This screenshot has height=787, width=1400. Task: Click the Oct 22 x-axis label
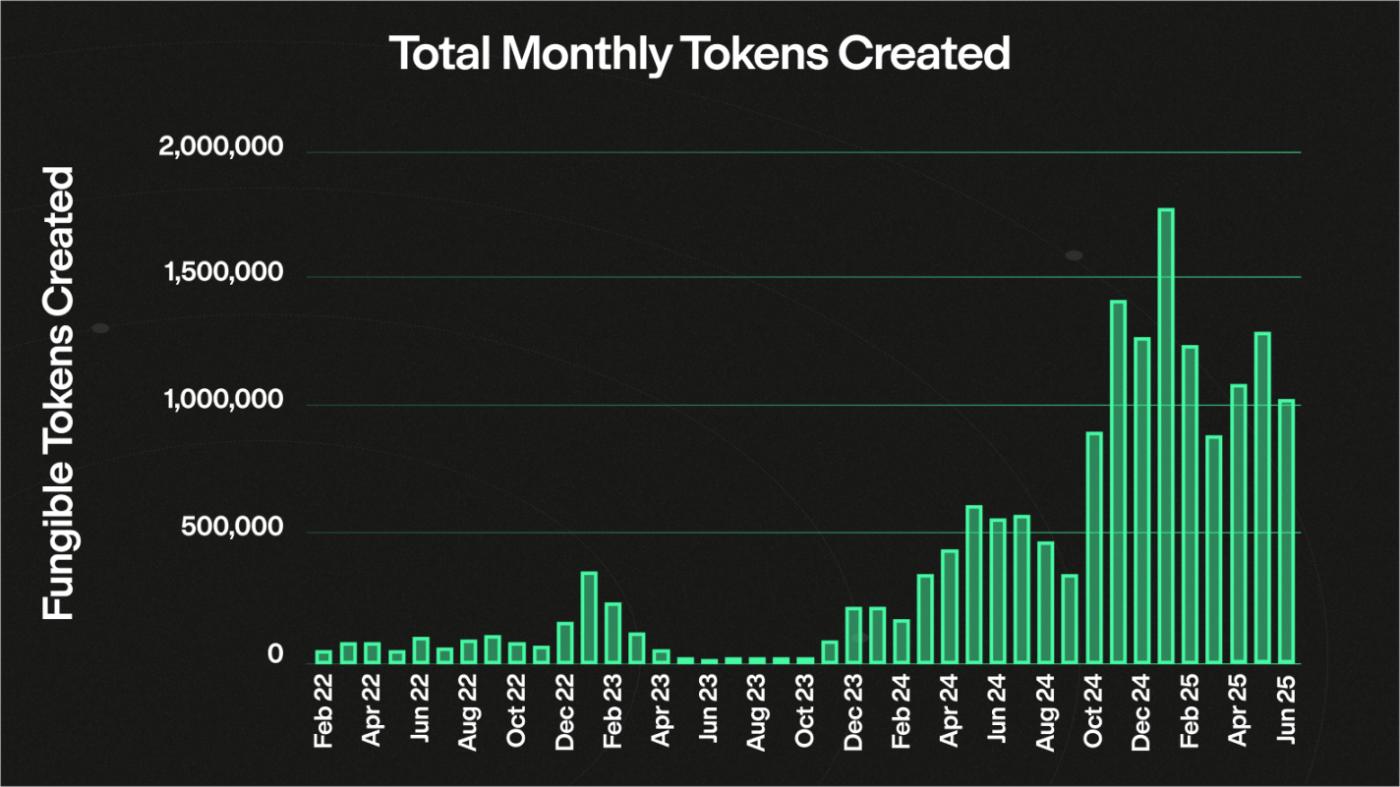[x=516, y=711]
